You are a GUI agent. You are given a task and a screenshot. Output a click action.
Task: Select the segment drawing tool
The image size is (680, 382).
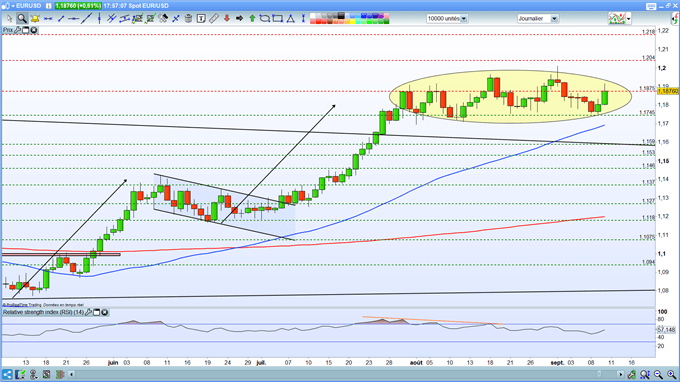click(x=61, y=19)
